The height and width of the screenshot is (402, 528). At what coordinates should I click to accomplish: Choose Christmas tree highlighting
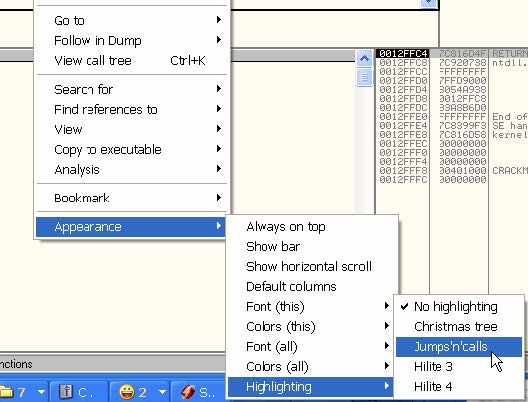pyautogui.click(x=458, y=327)
